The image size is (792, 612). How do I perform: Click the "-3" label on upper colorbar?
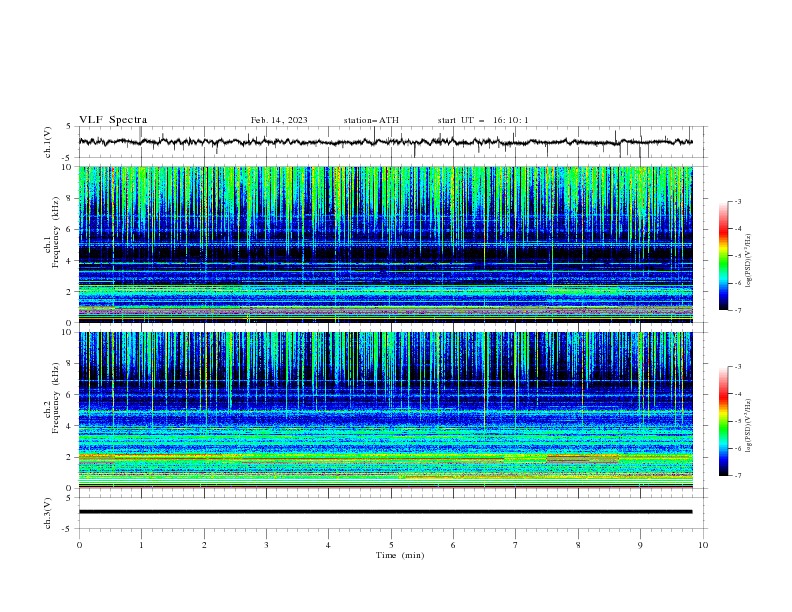pyautogui.click(x=737, y=201)
